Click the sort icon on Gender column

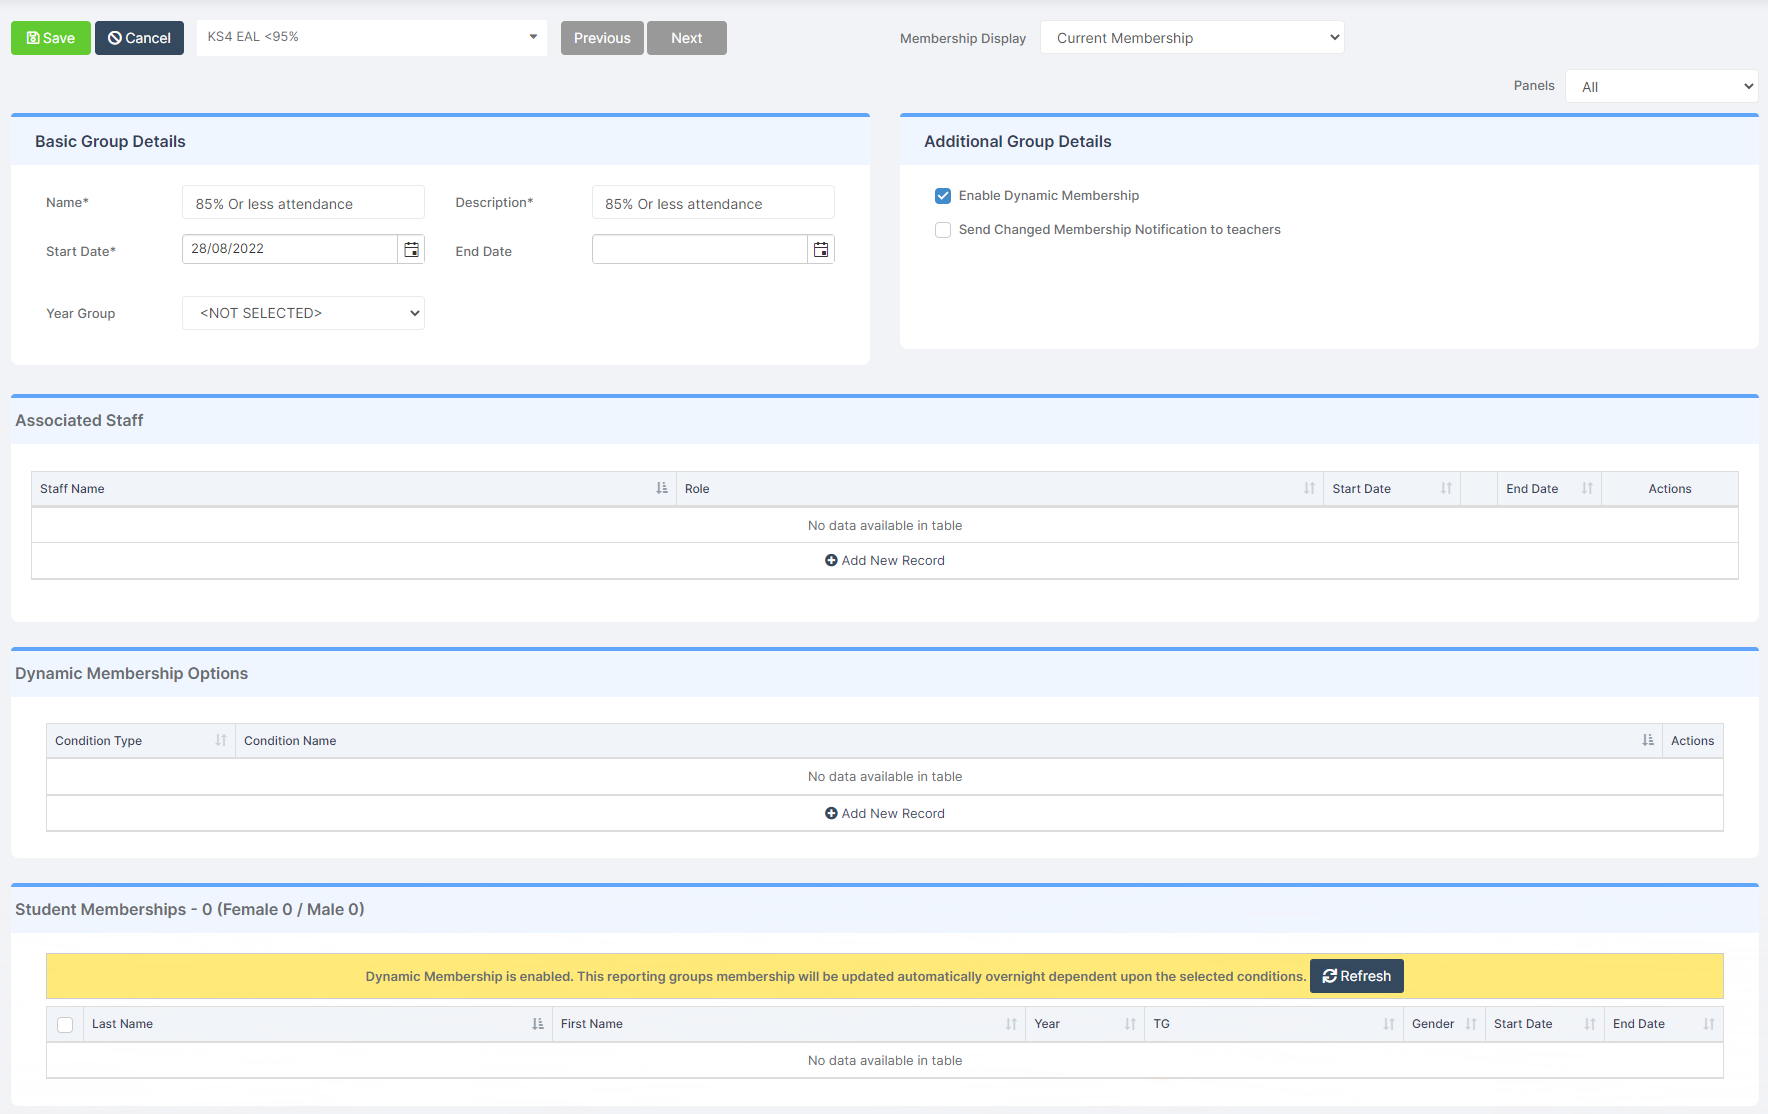click(1470, 1024)
